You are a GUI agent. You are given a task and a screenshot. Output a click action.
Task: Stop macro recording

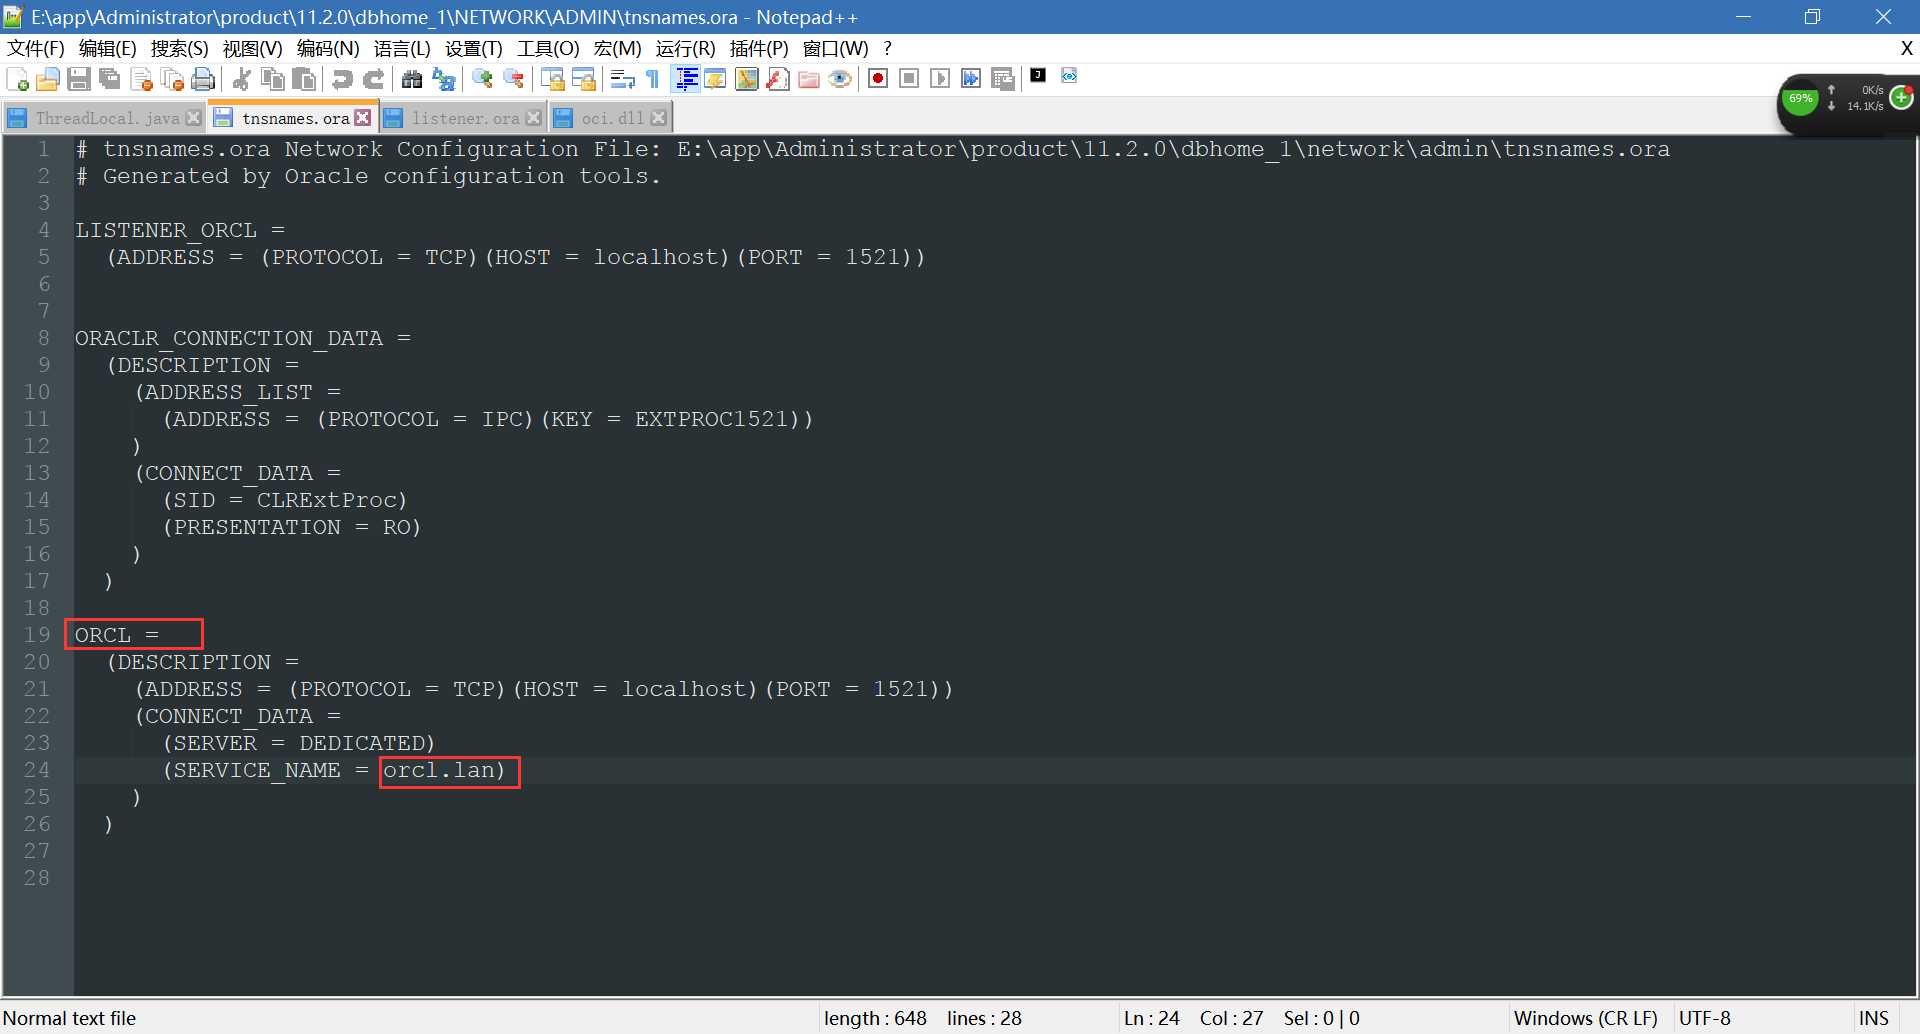909,79
